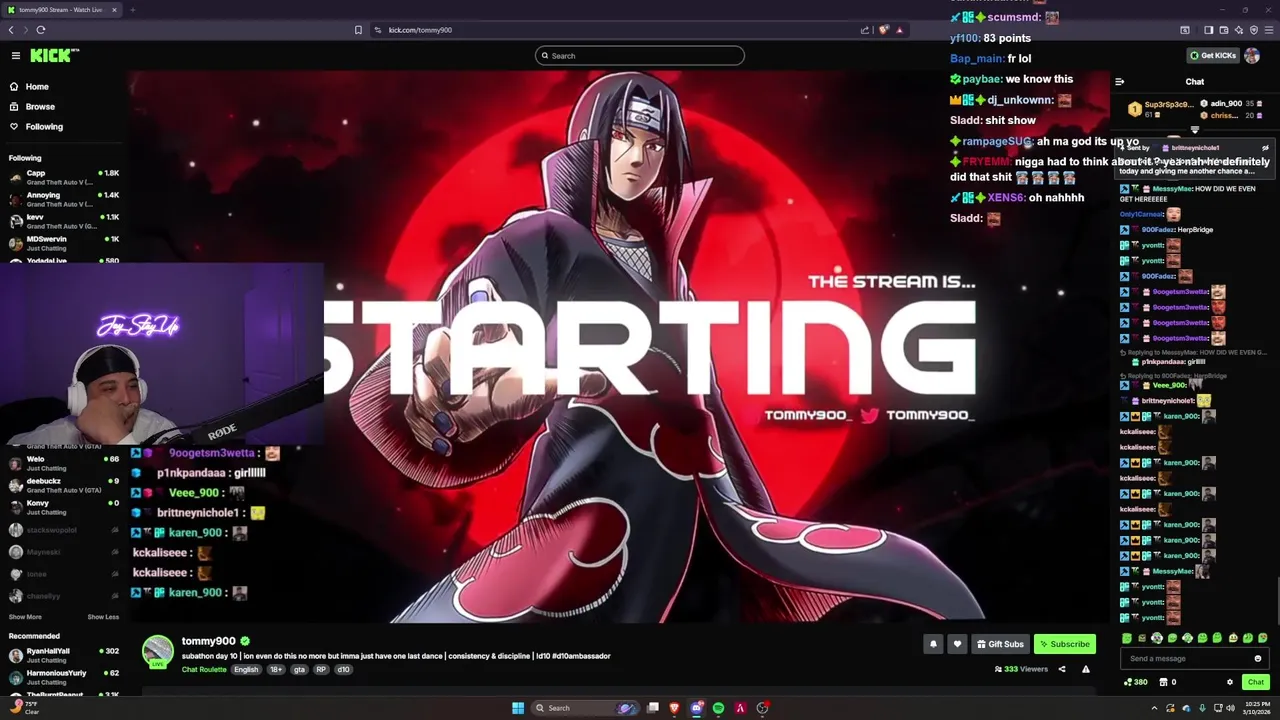Screen dimensions: 1280x720
Task: Open the emoji picker in message box
Action: click(1258, 659)
